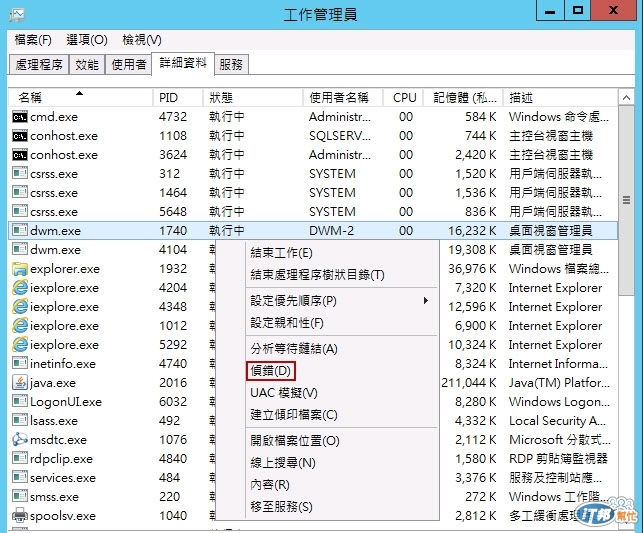Sort by the PID column header
This screenshot has height=533, width=643.
coord(178,98)
